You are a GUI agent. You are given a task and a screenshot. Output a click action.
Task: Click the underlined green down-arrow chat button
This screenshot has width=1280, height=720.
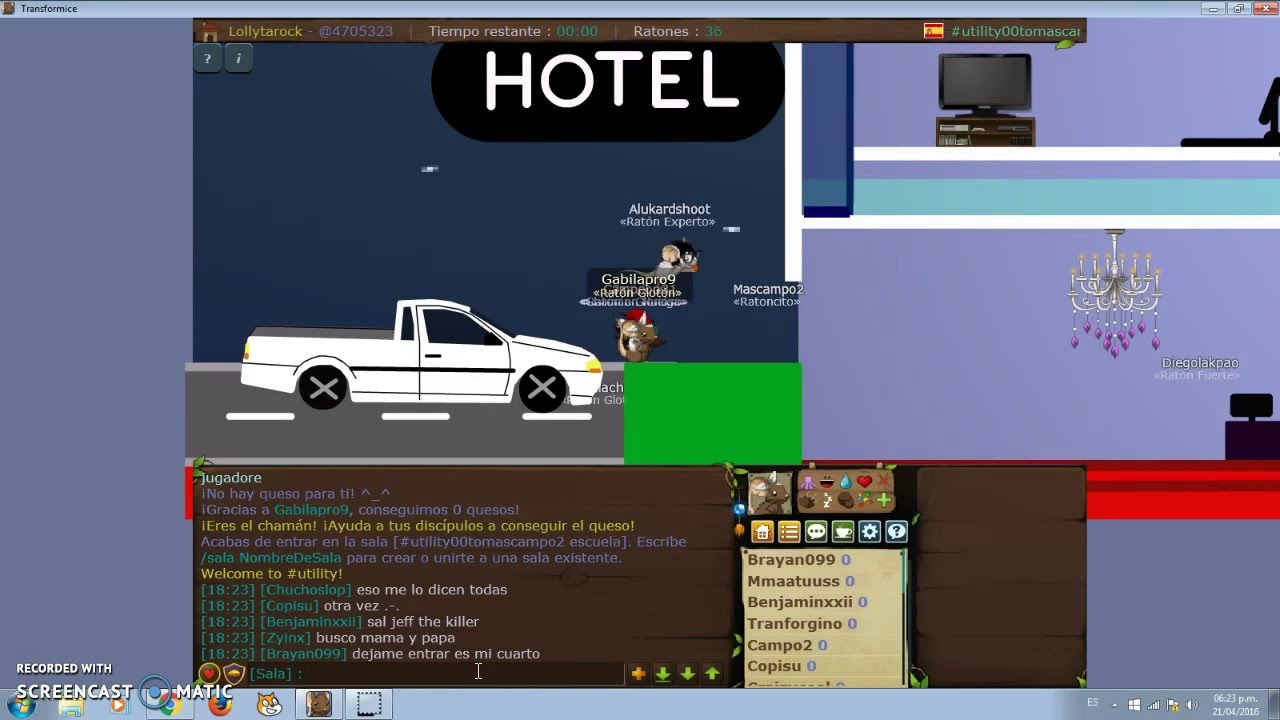(663, 674)
